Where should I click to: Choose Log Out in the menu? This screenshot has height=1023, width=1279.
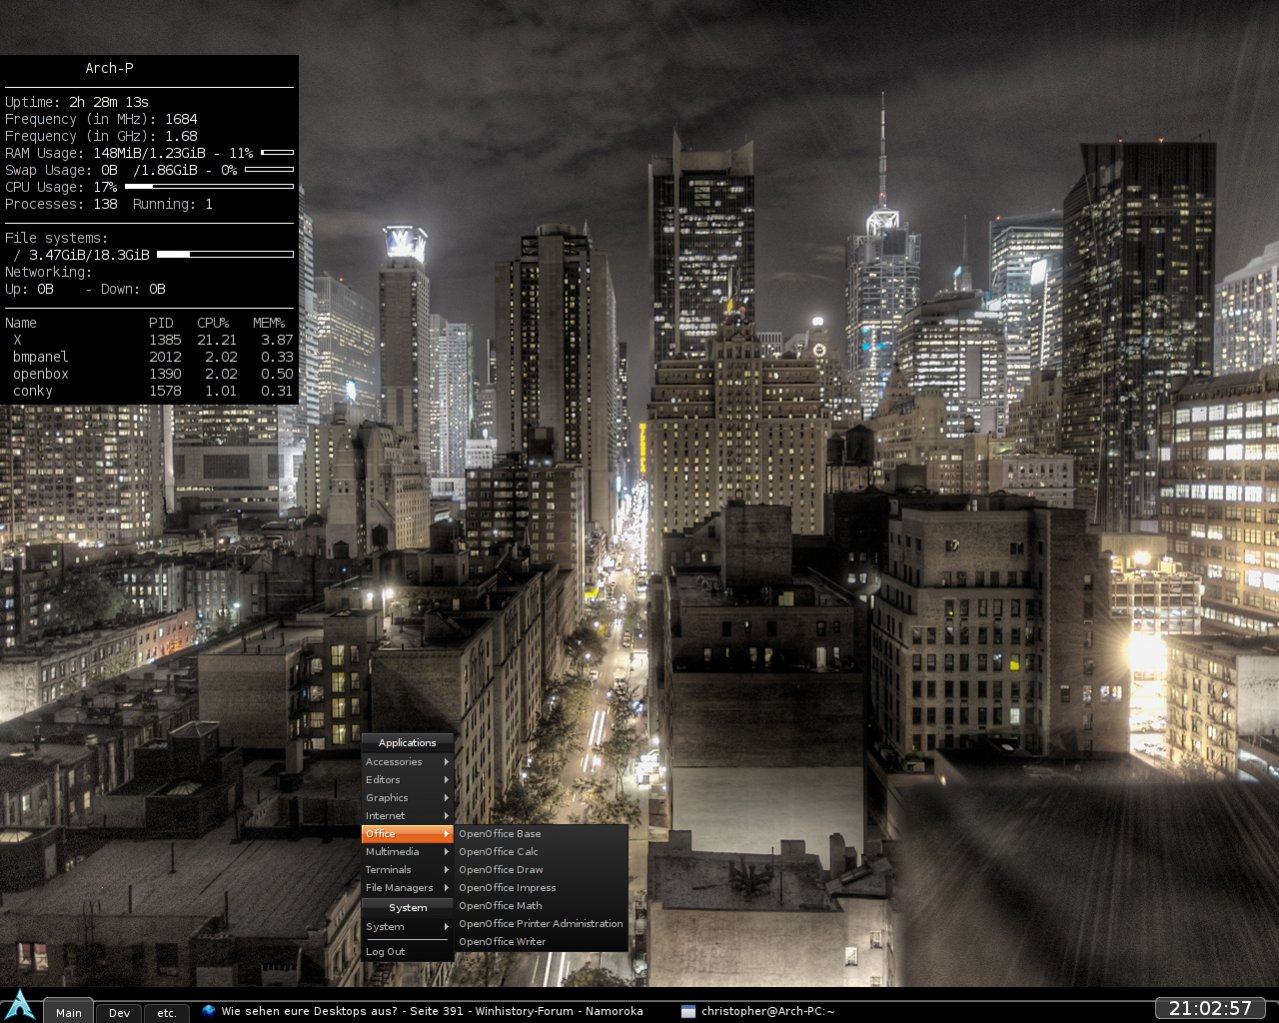pyautogui.click(x=386, y=952)
